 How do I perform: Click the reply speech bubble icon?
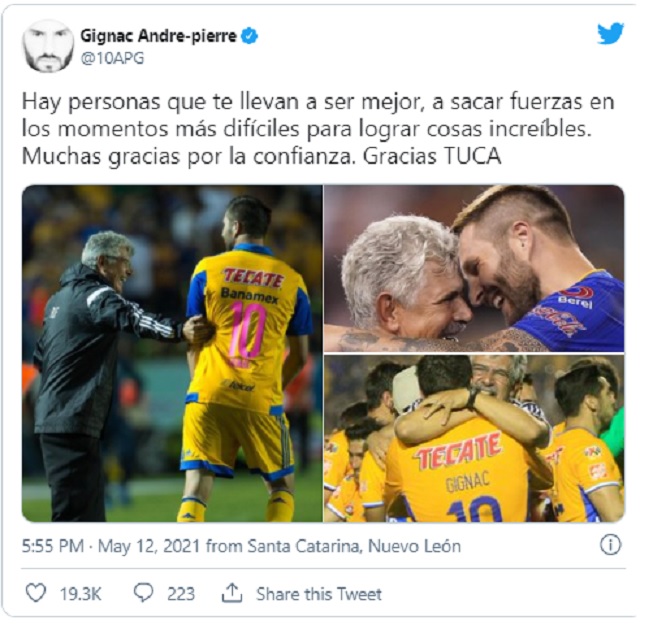[144, 593]
